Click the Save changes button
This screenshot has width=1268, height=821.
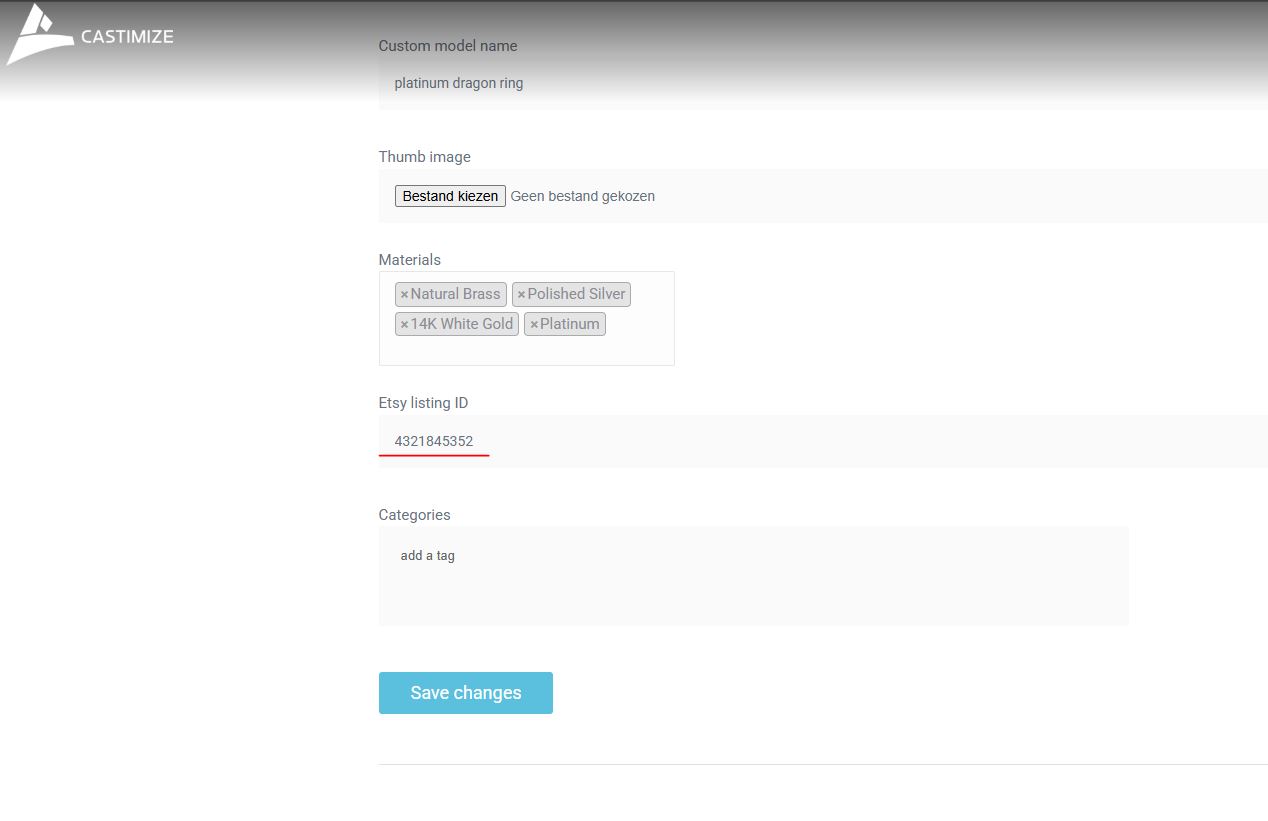pos(466,693)
